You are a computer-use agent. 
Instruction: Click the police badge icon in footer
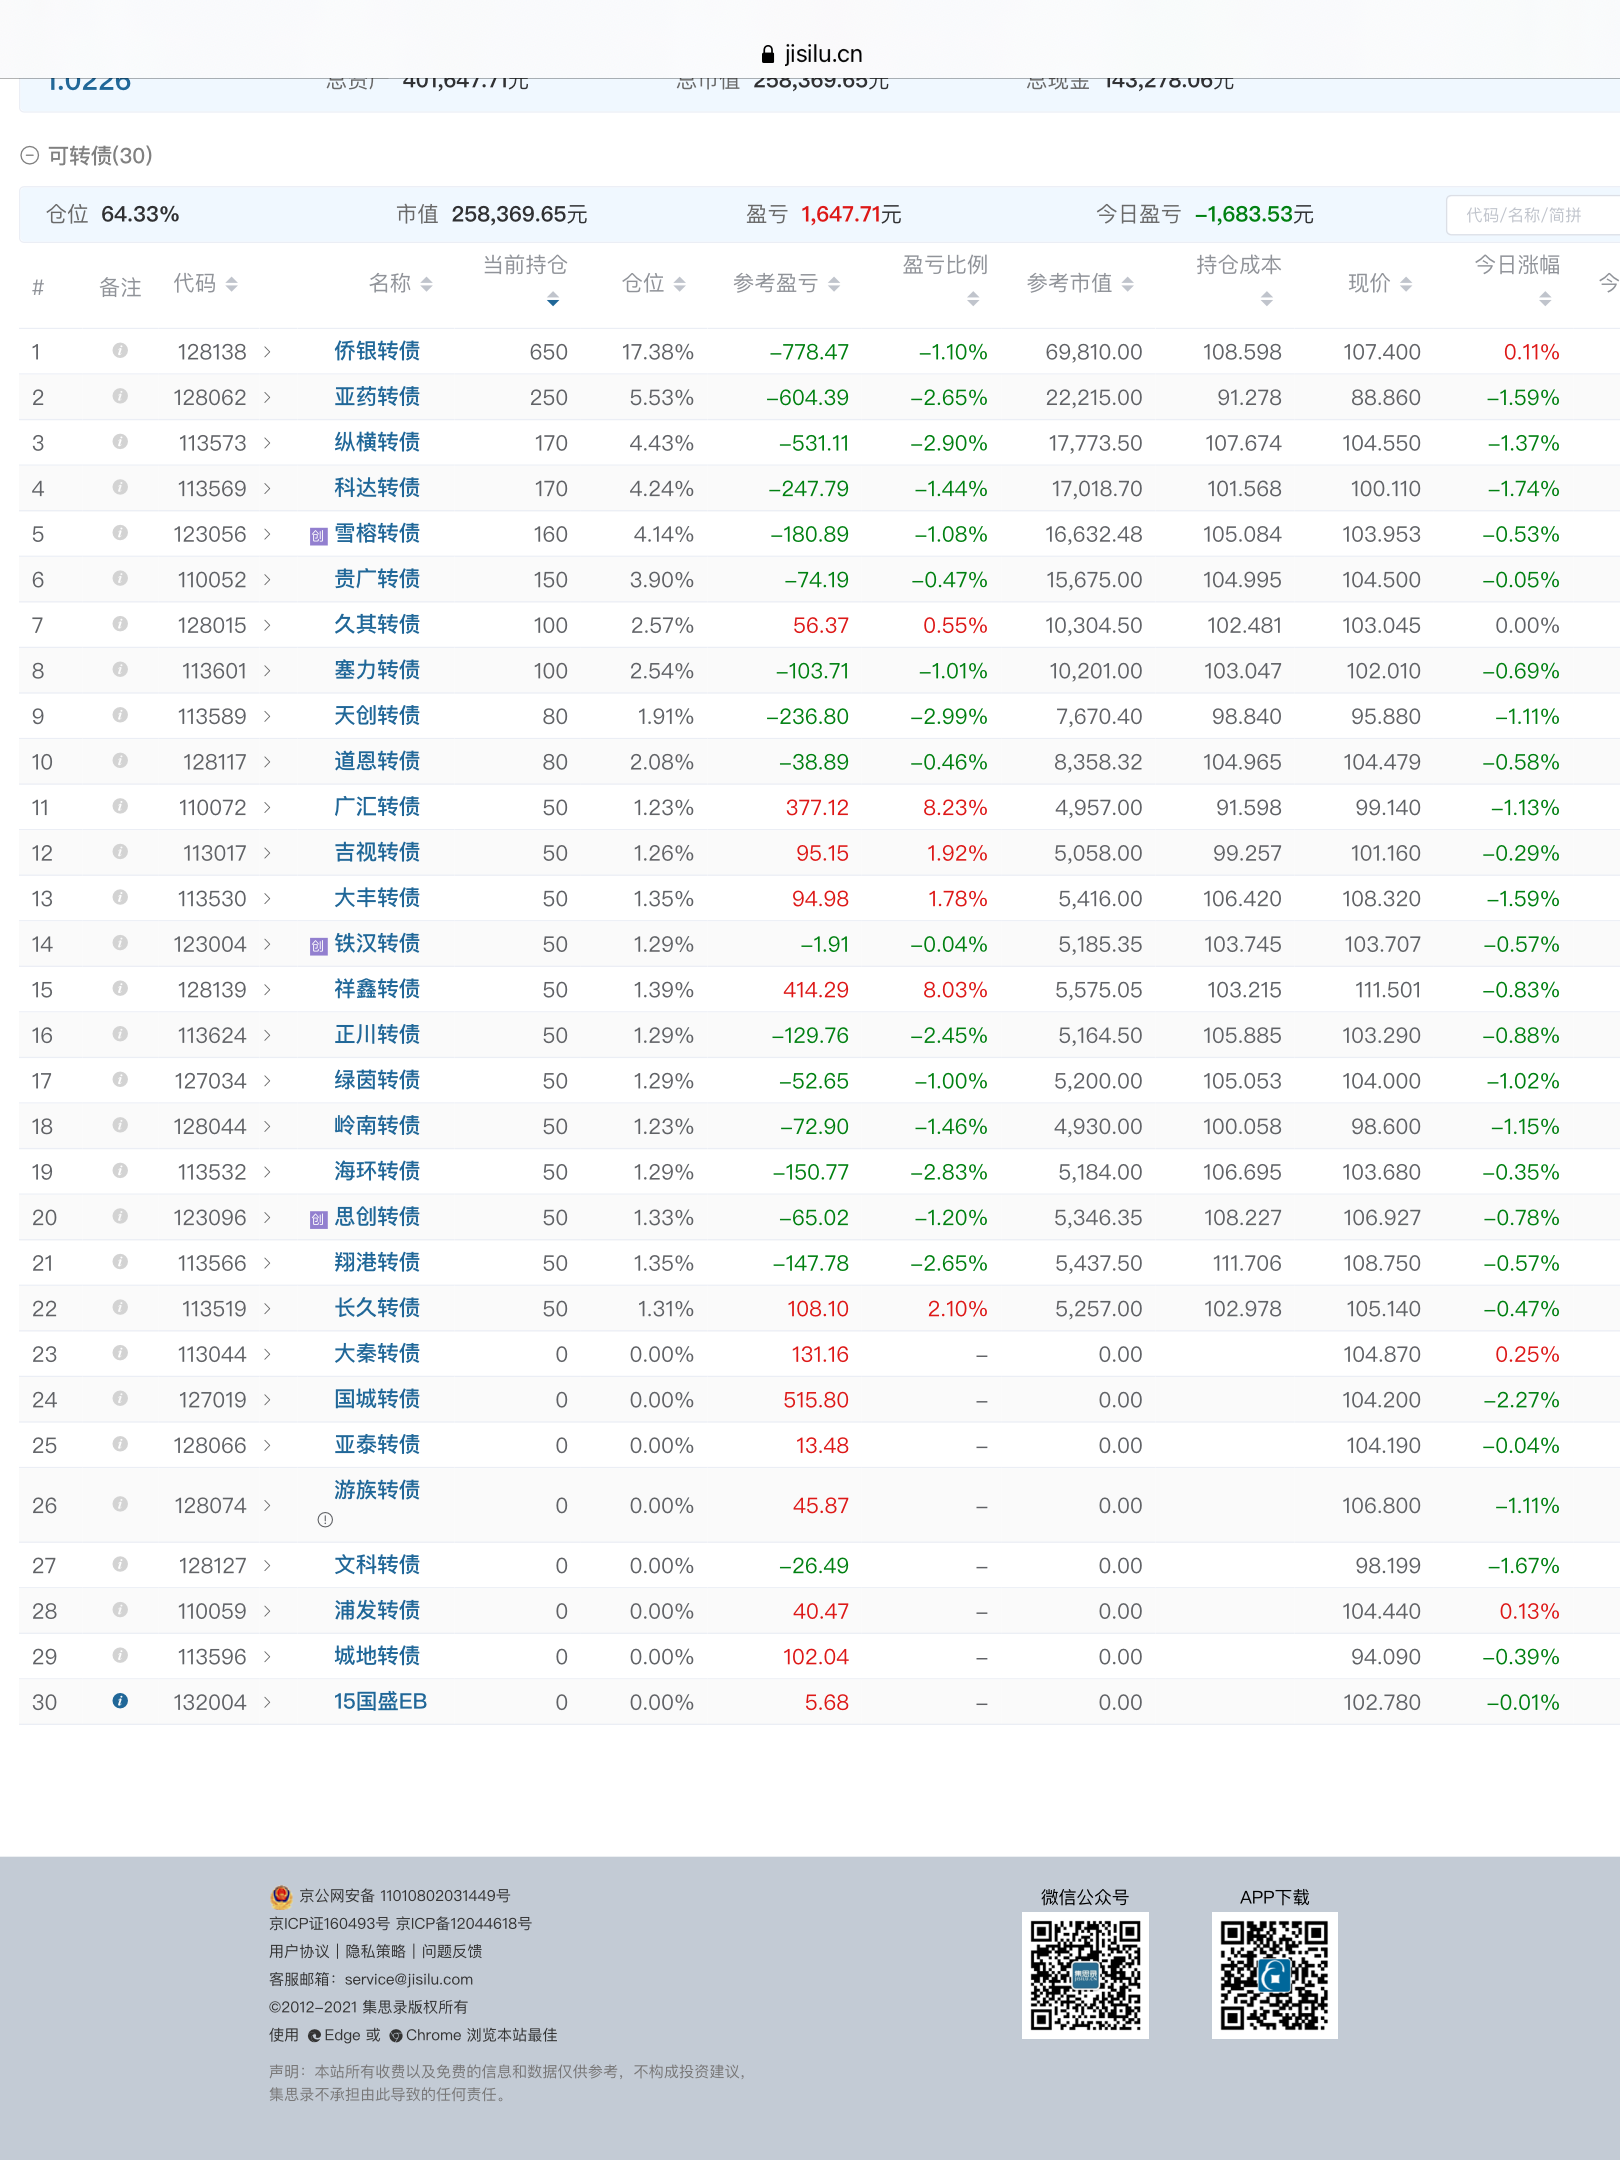(281, 1896)
